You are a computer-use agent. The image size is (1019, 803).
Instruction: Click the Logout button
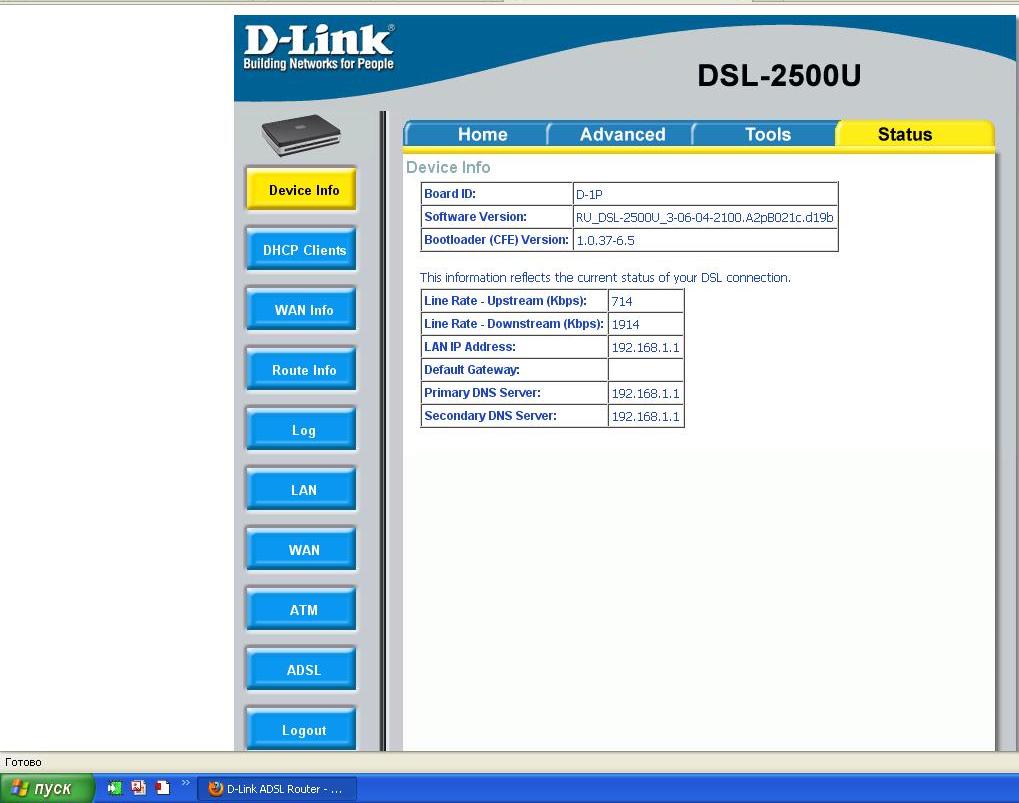(x=302, y=729)
